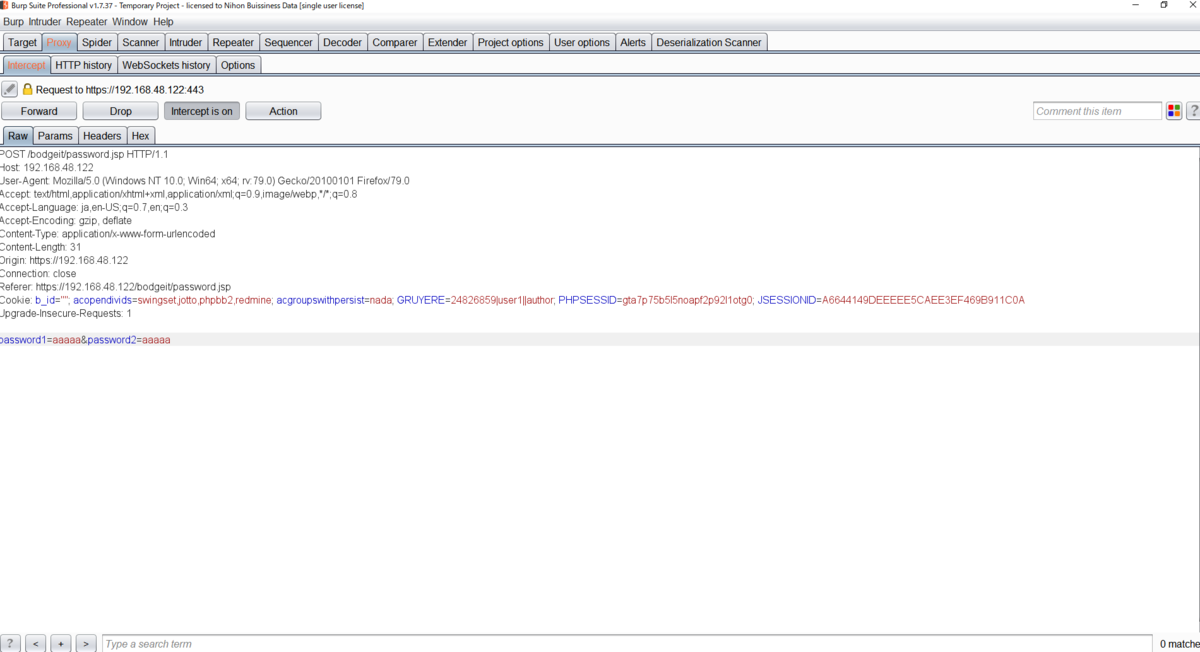Click the User-Agent header line
The image size is (1200, 652).
click(x=204, y=181)
